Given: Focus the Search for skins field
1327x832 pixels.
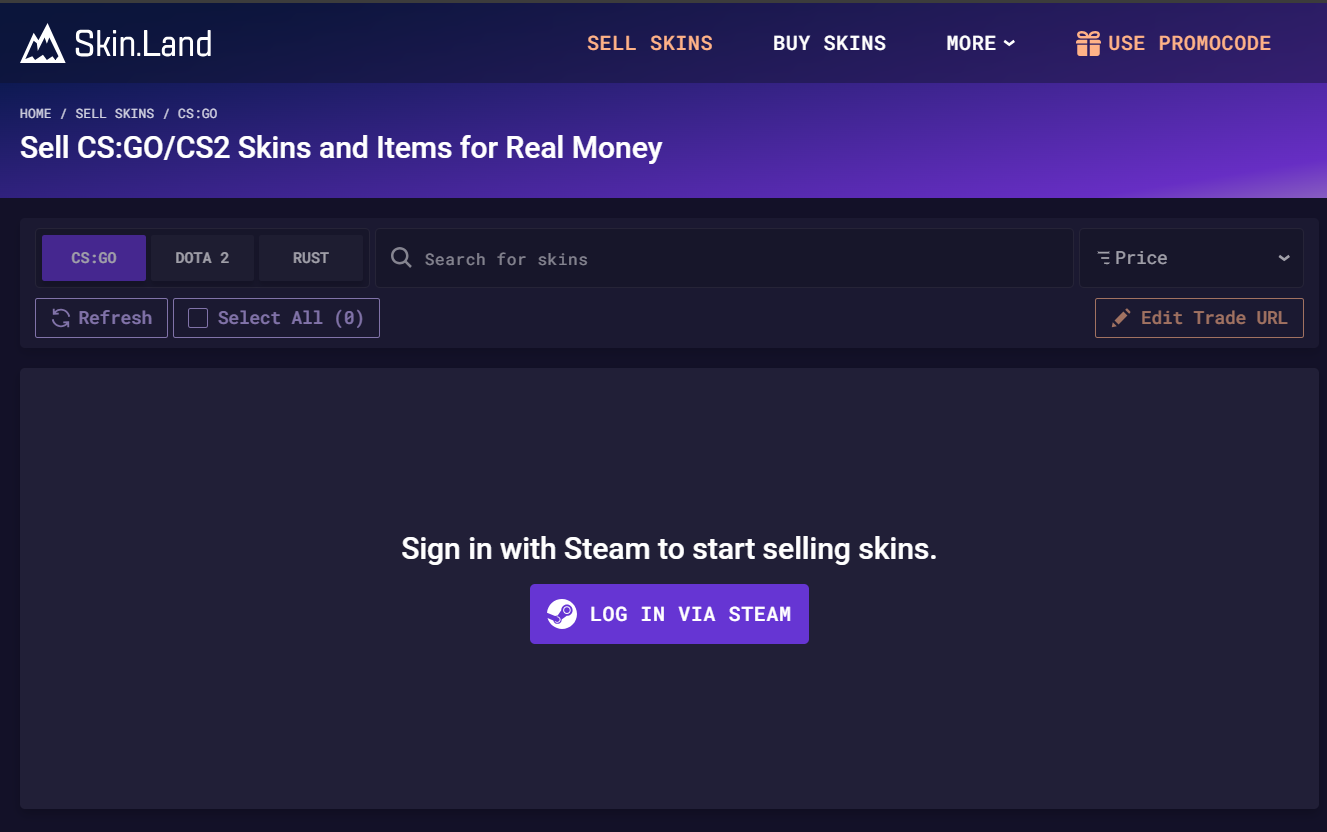Looking at the screenshot, I should (724, 258).
